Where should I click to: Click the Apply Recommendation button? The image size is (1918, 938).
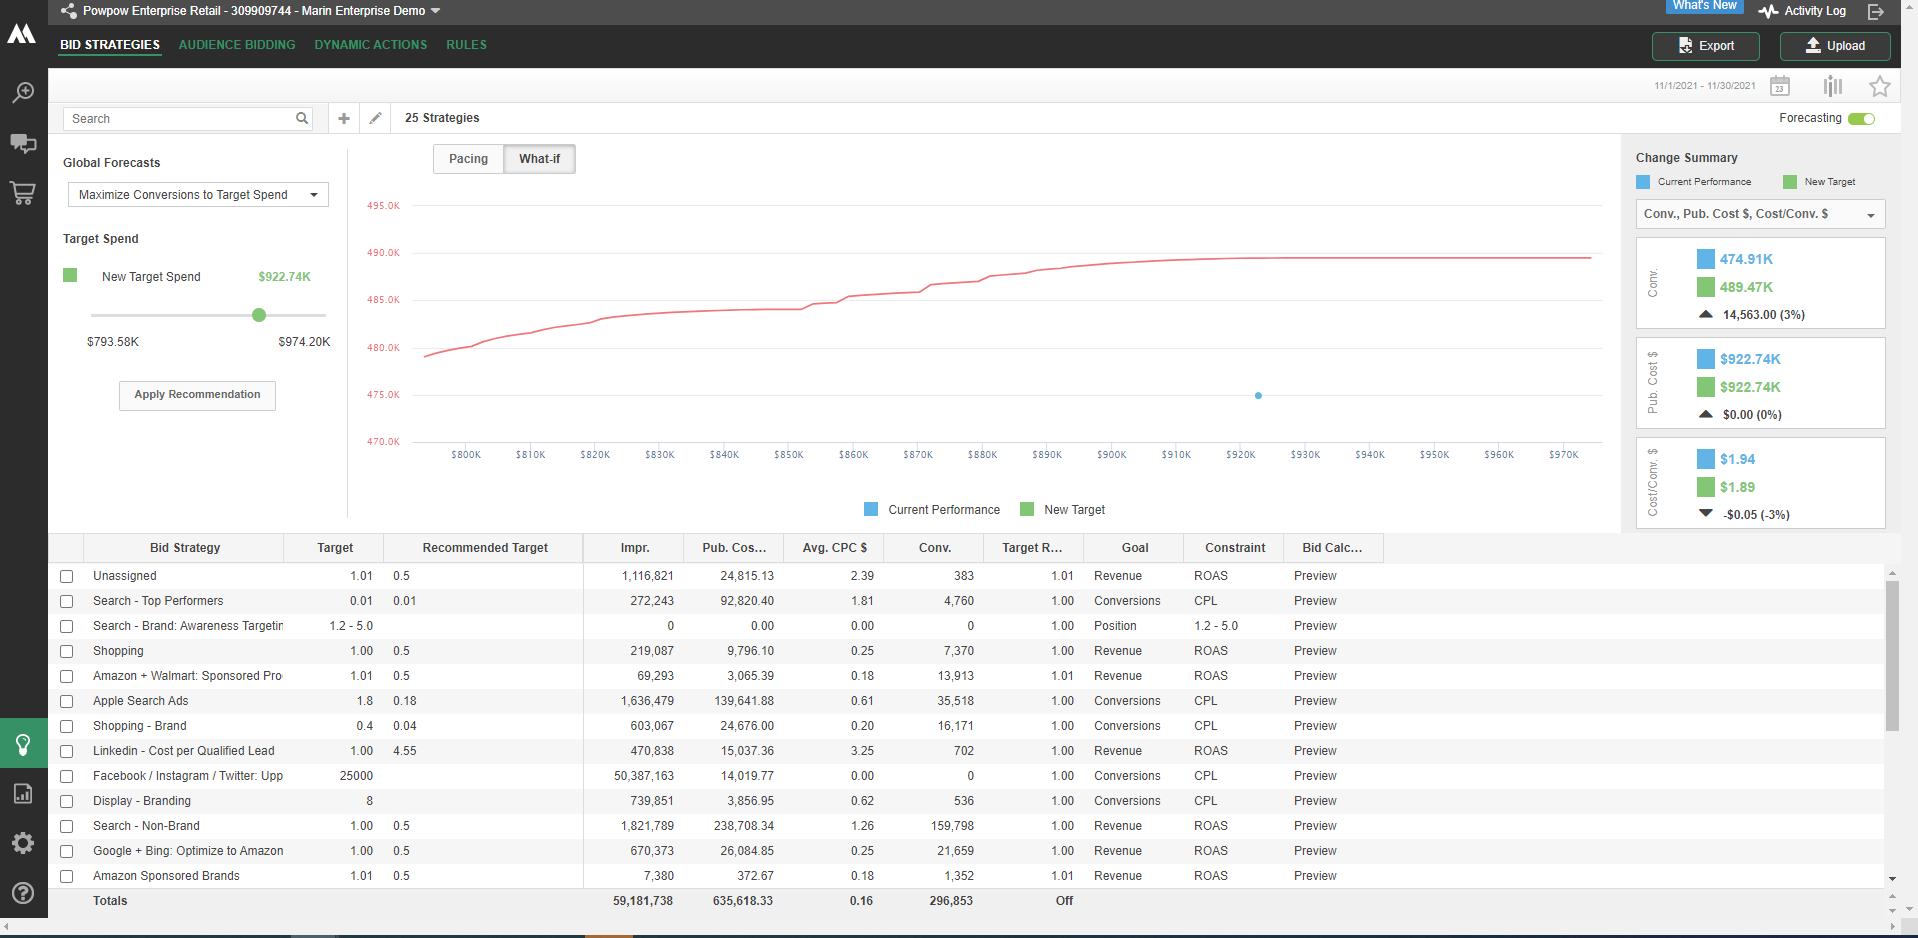coord(196,395)
